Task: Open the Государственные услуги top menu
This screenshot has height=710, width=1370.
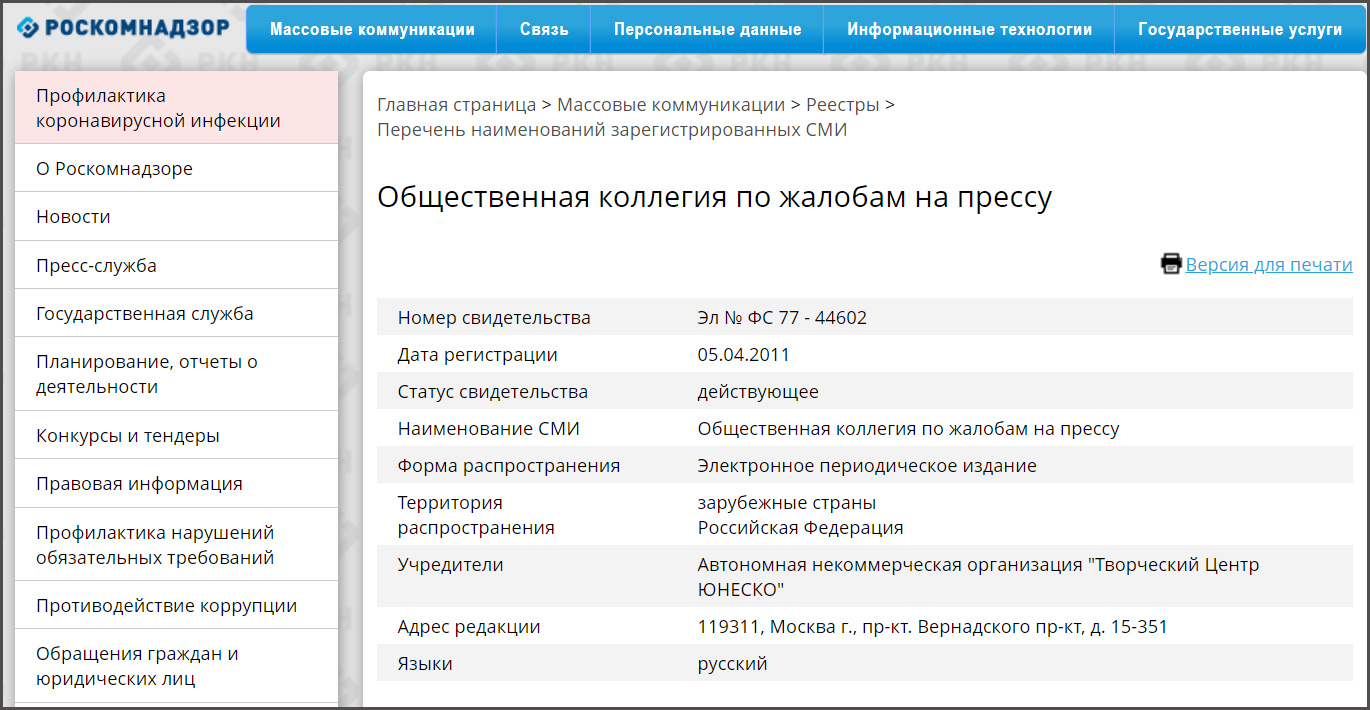Action: coord(1240,29)
